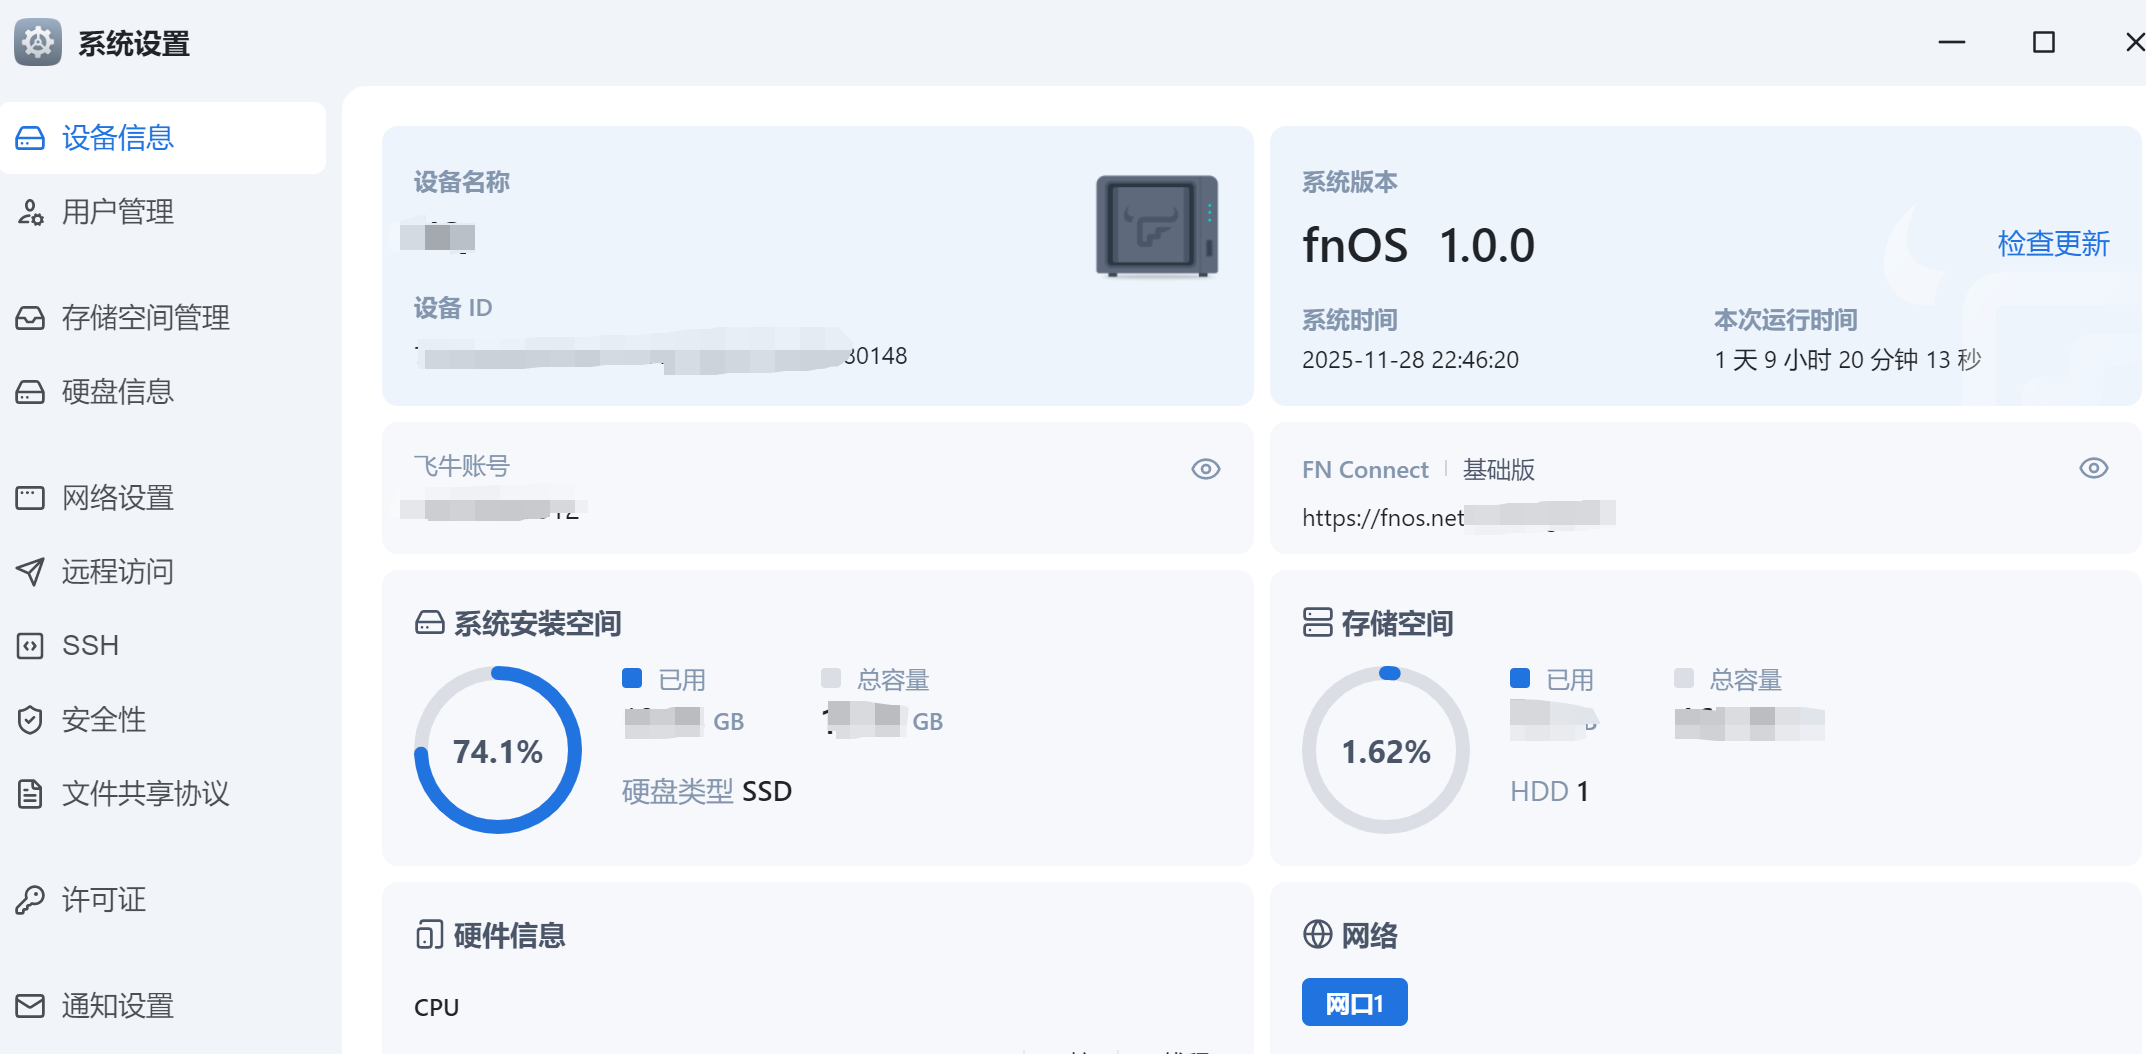The height and width of the screenshot is (1054, 2146).
Task: Click the gear app icon beside 系统设置
Action: pyautogui.click(x=38, y=43)
